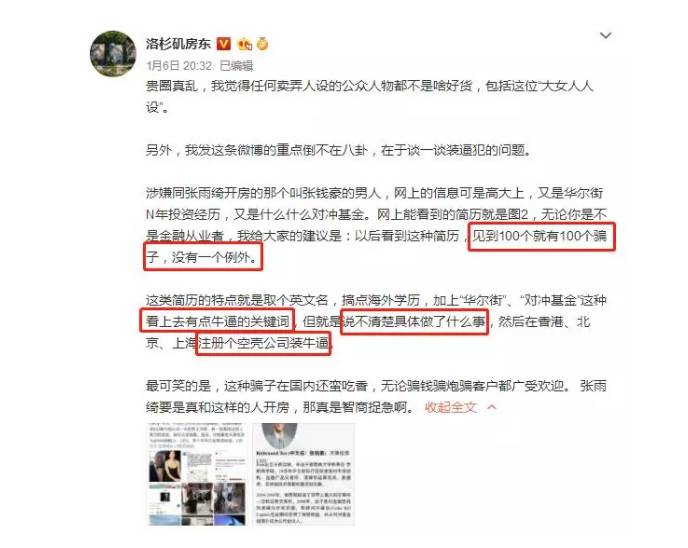Viewport: 688px width, 548px height.
Task: Click the 收起全文 link
Action: click(451, 407)
